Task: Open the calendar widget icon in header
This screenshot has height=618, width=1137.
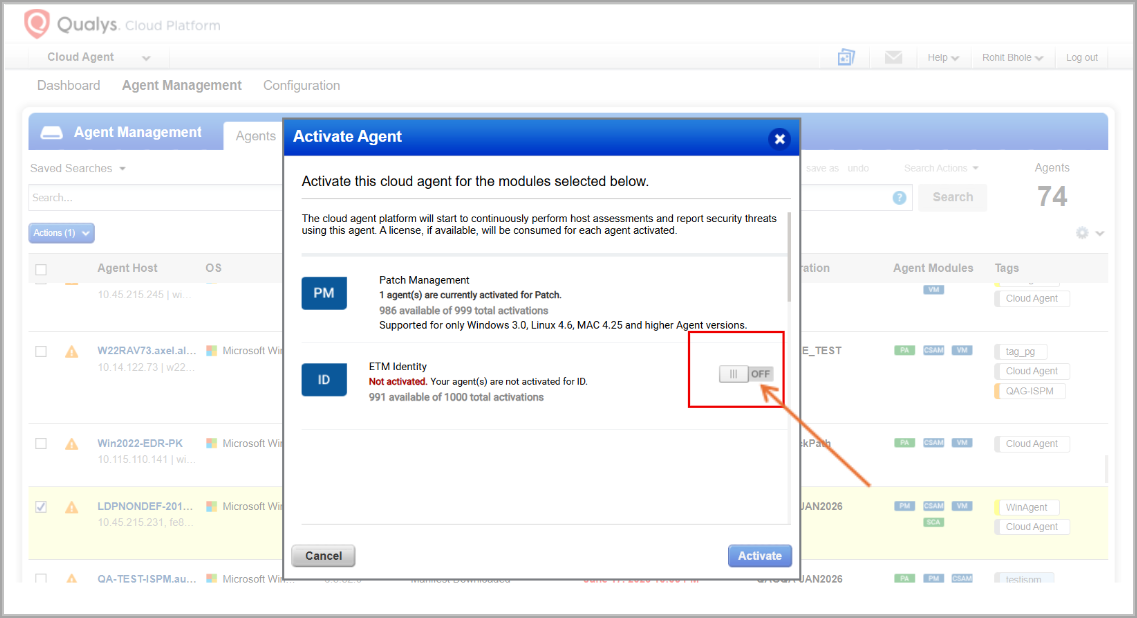Action: (846, 57)
